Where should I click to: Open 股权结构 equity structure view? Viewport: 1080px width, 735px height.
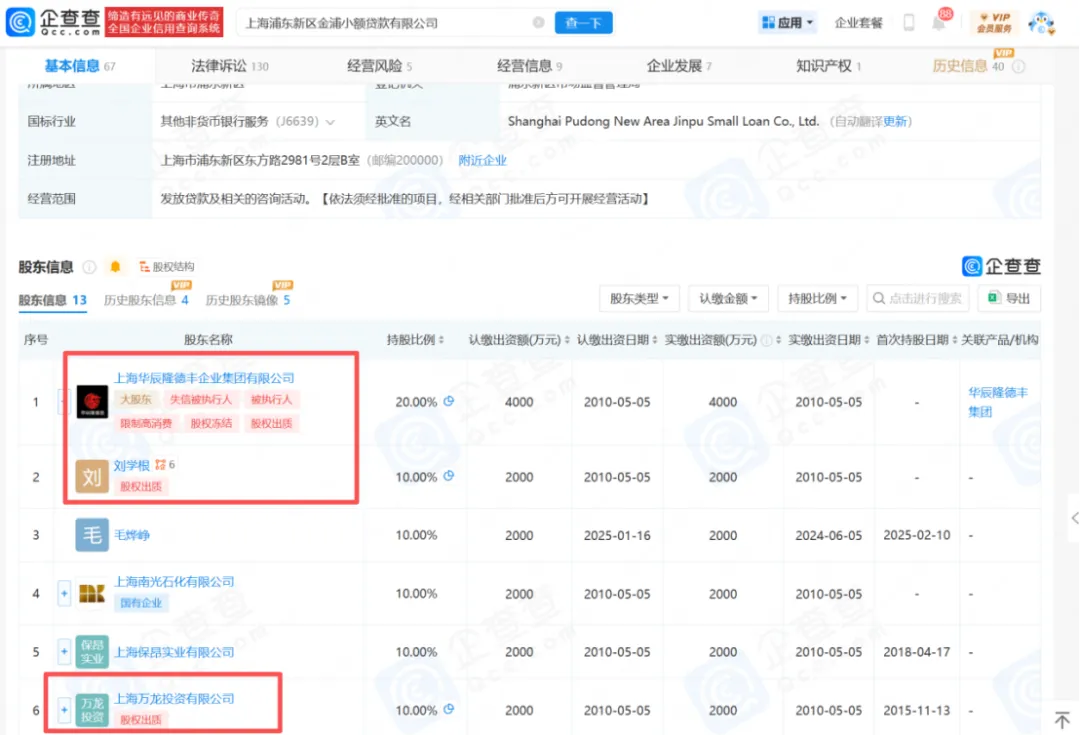(167, 267)
